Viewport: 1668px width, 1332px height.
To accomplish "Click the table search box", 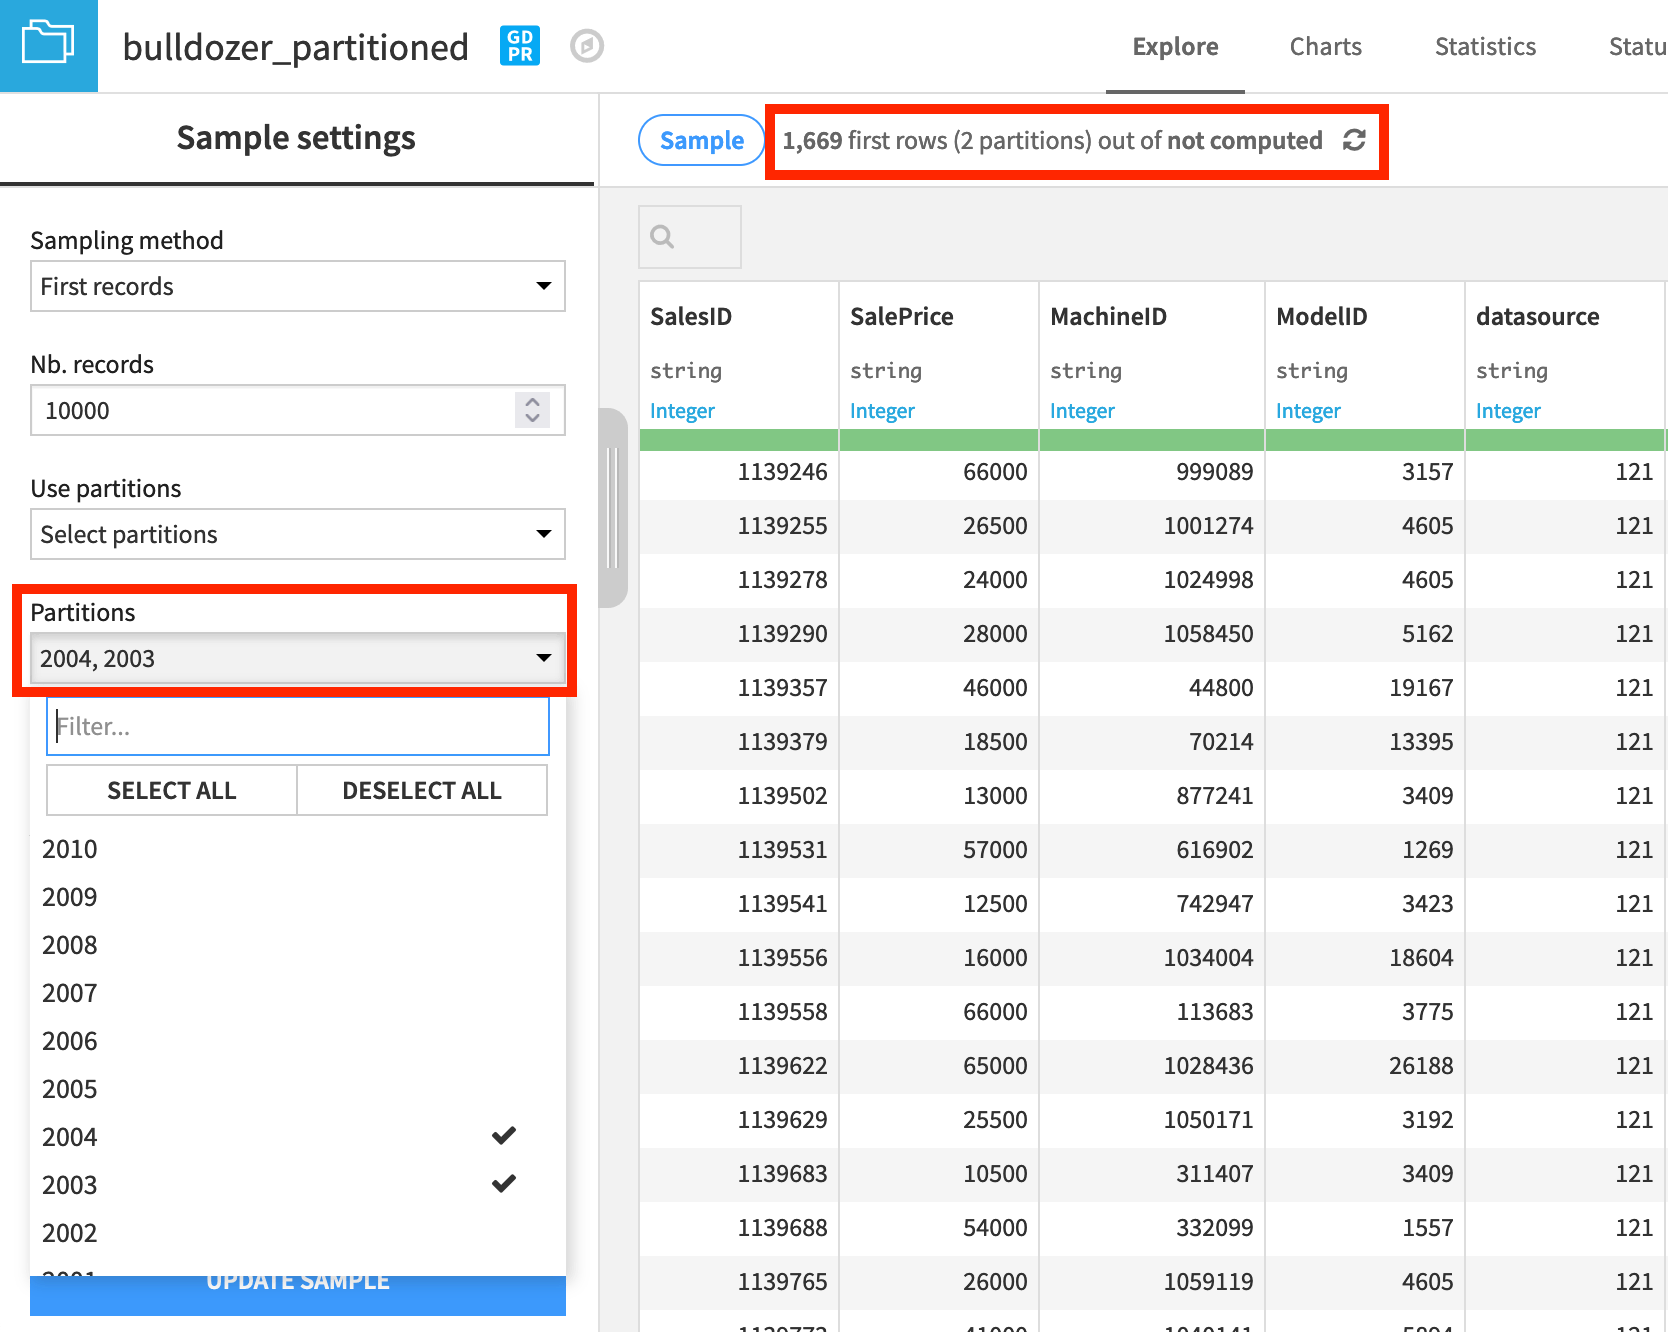I will [690, 237].
